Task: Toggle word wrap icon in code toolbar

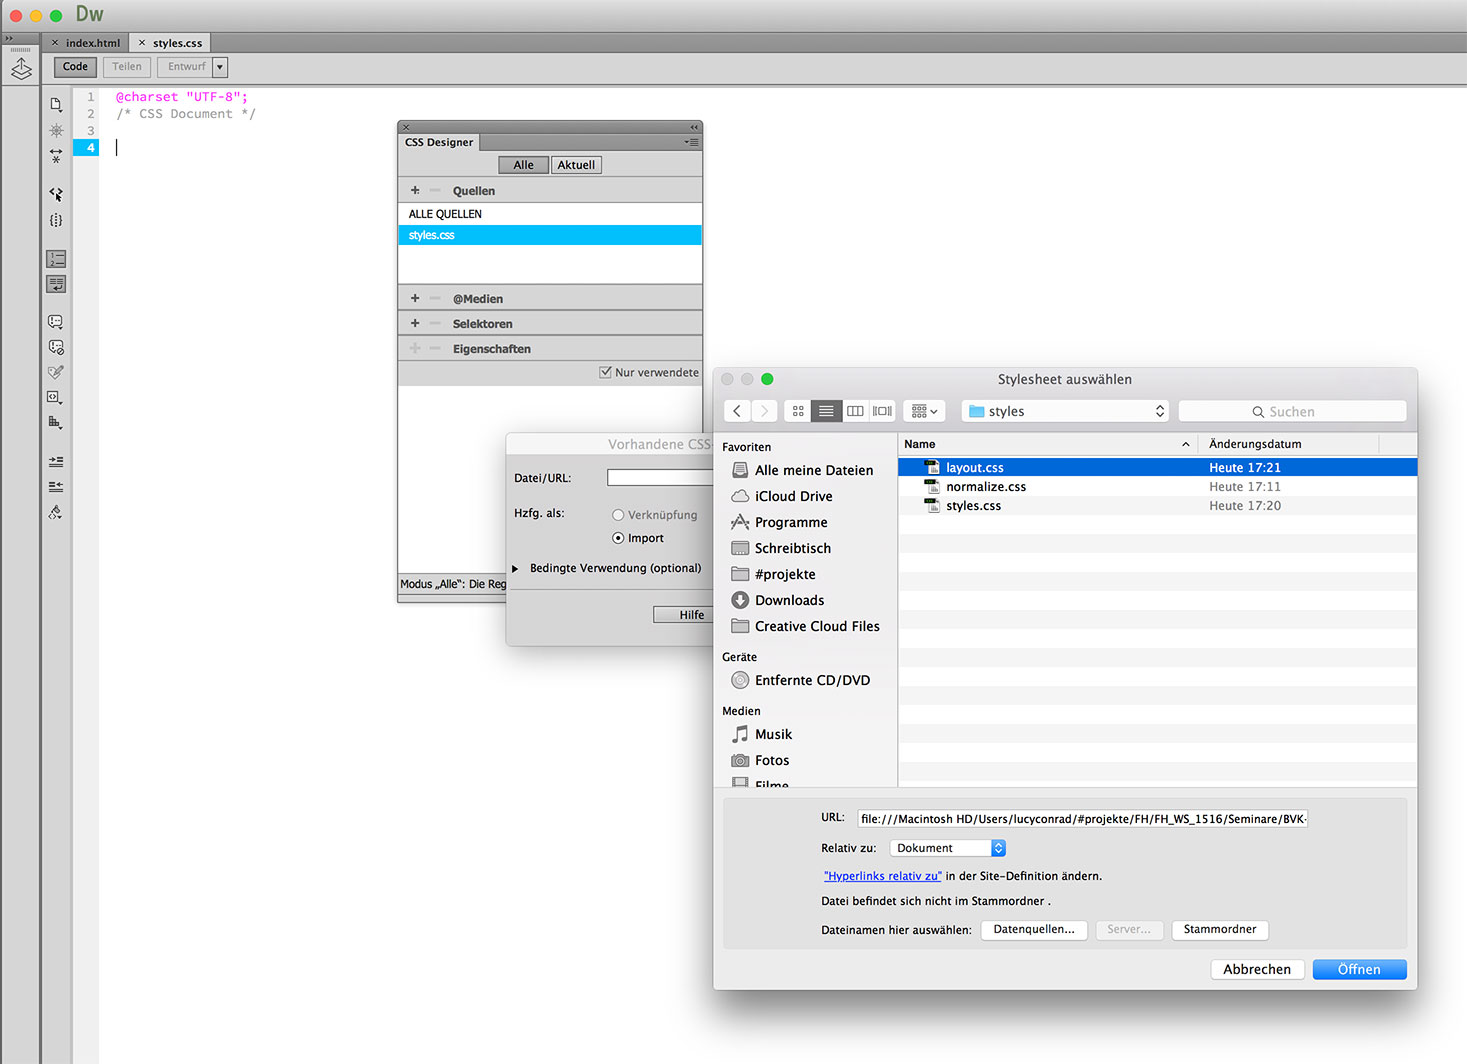Action: [56, 284]
